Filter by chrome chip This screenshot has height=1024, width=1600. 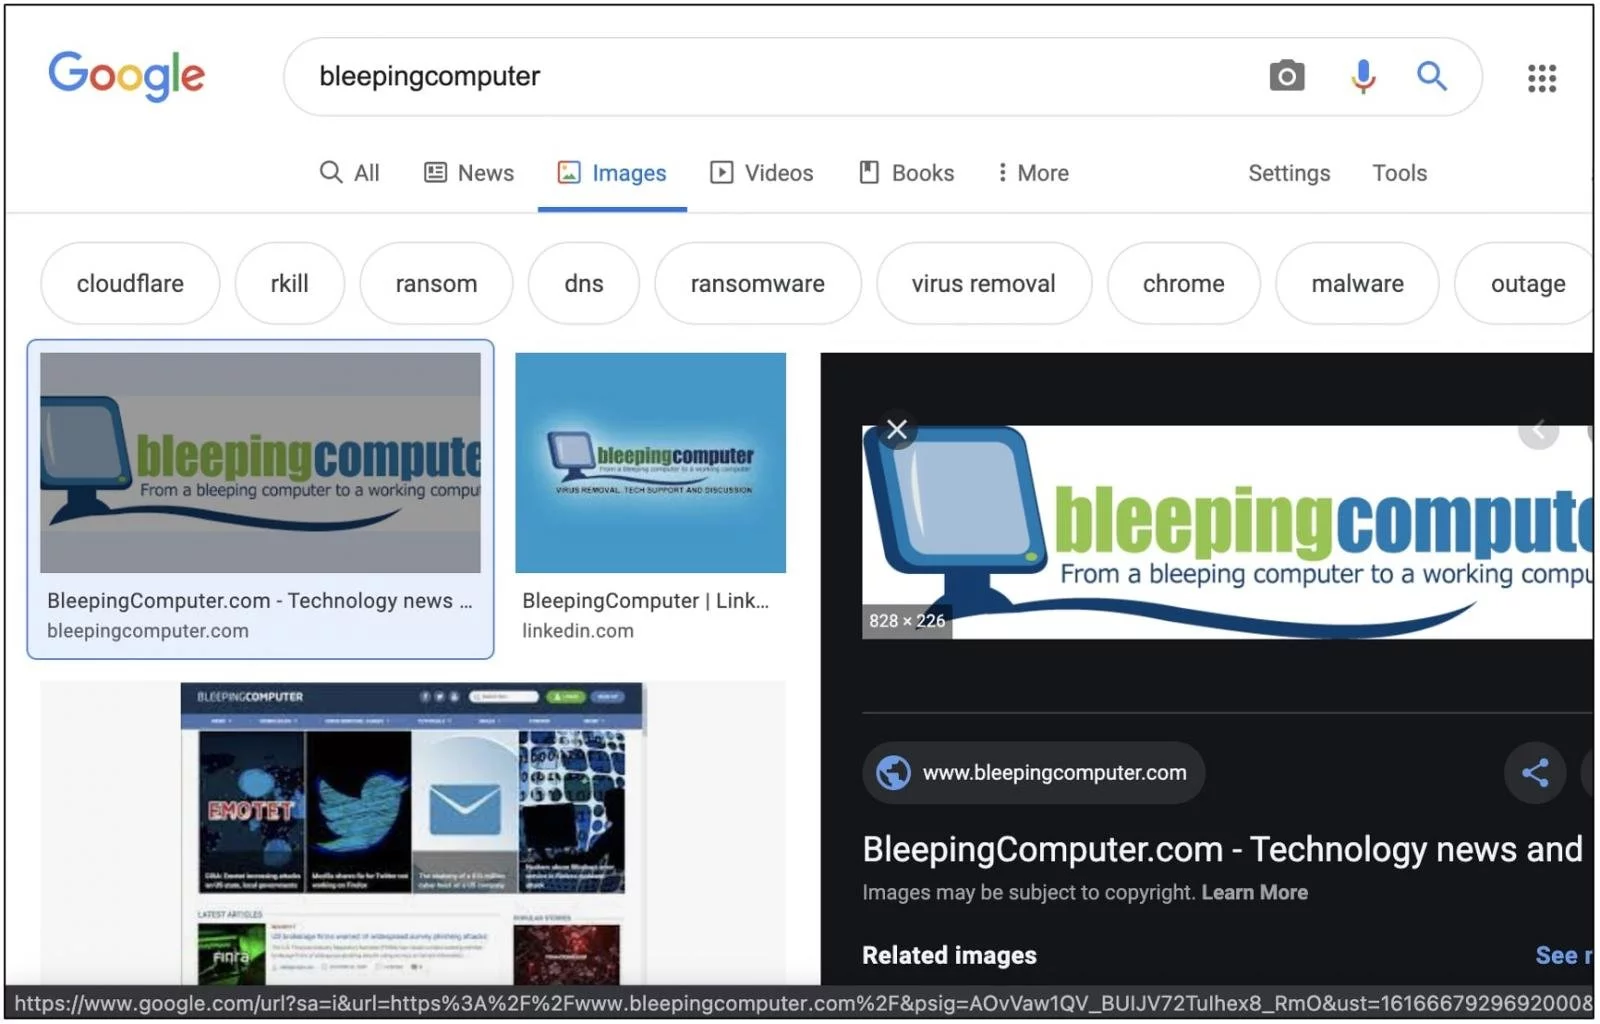[x=1184, y=284]
